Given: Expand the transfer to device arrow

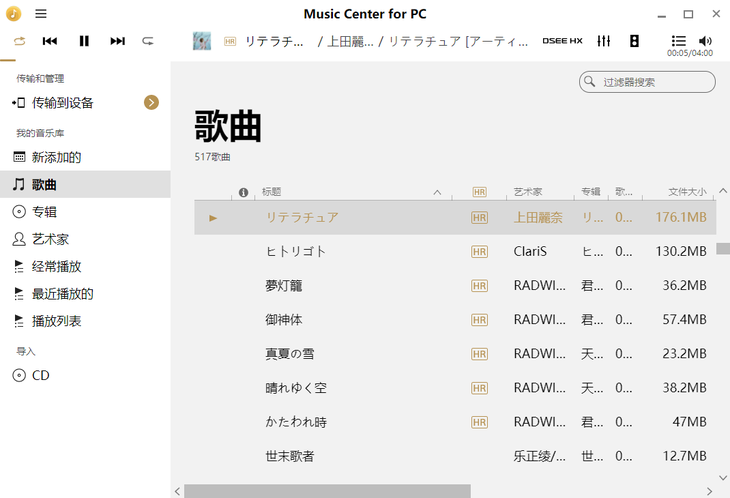Looking at the screenshot, I should (151, 102).
